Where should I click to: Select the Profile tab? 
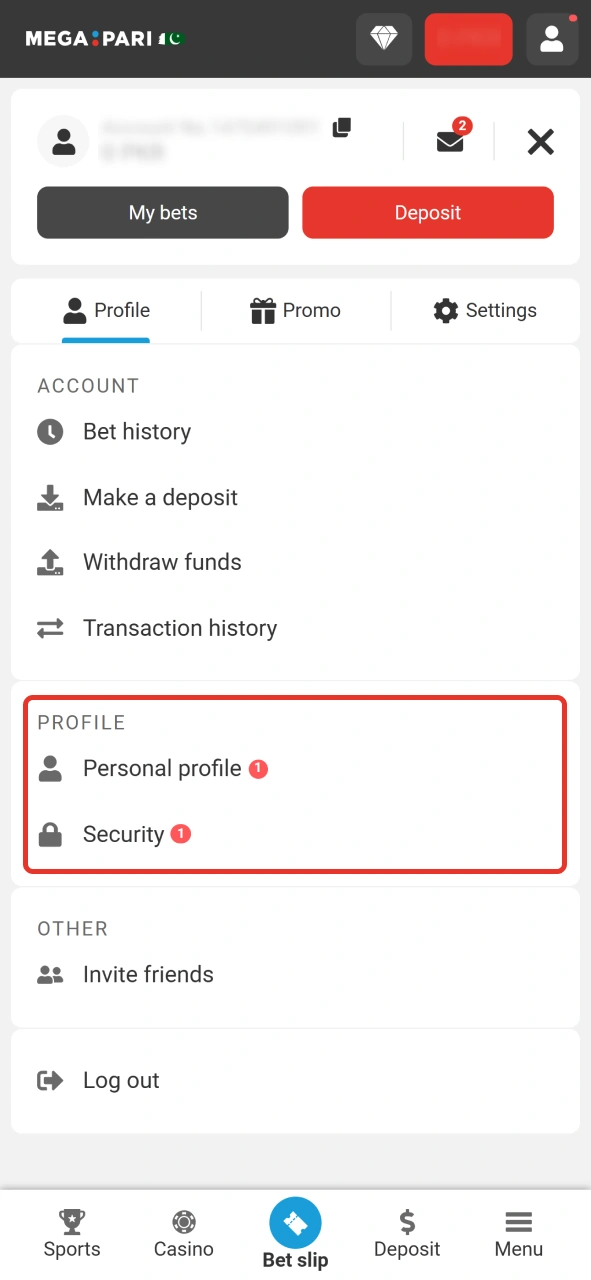click(x=106, y=311)
